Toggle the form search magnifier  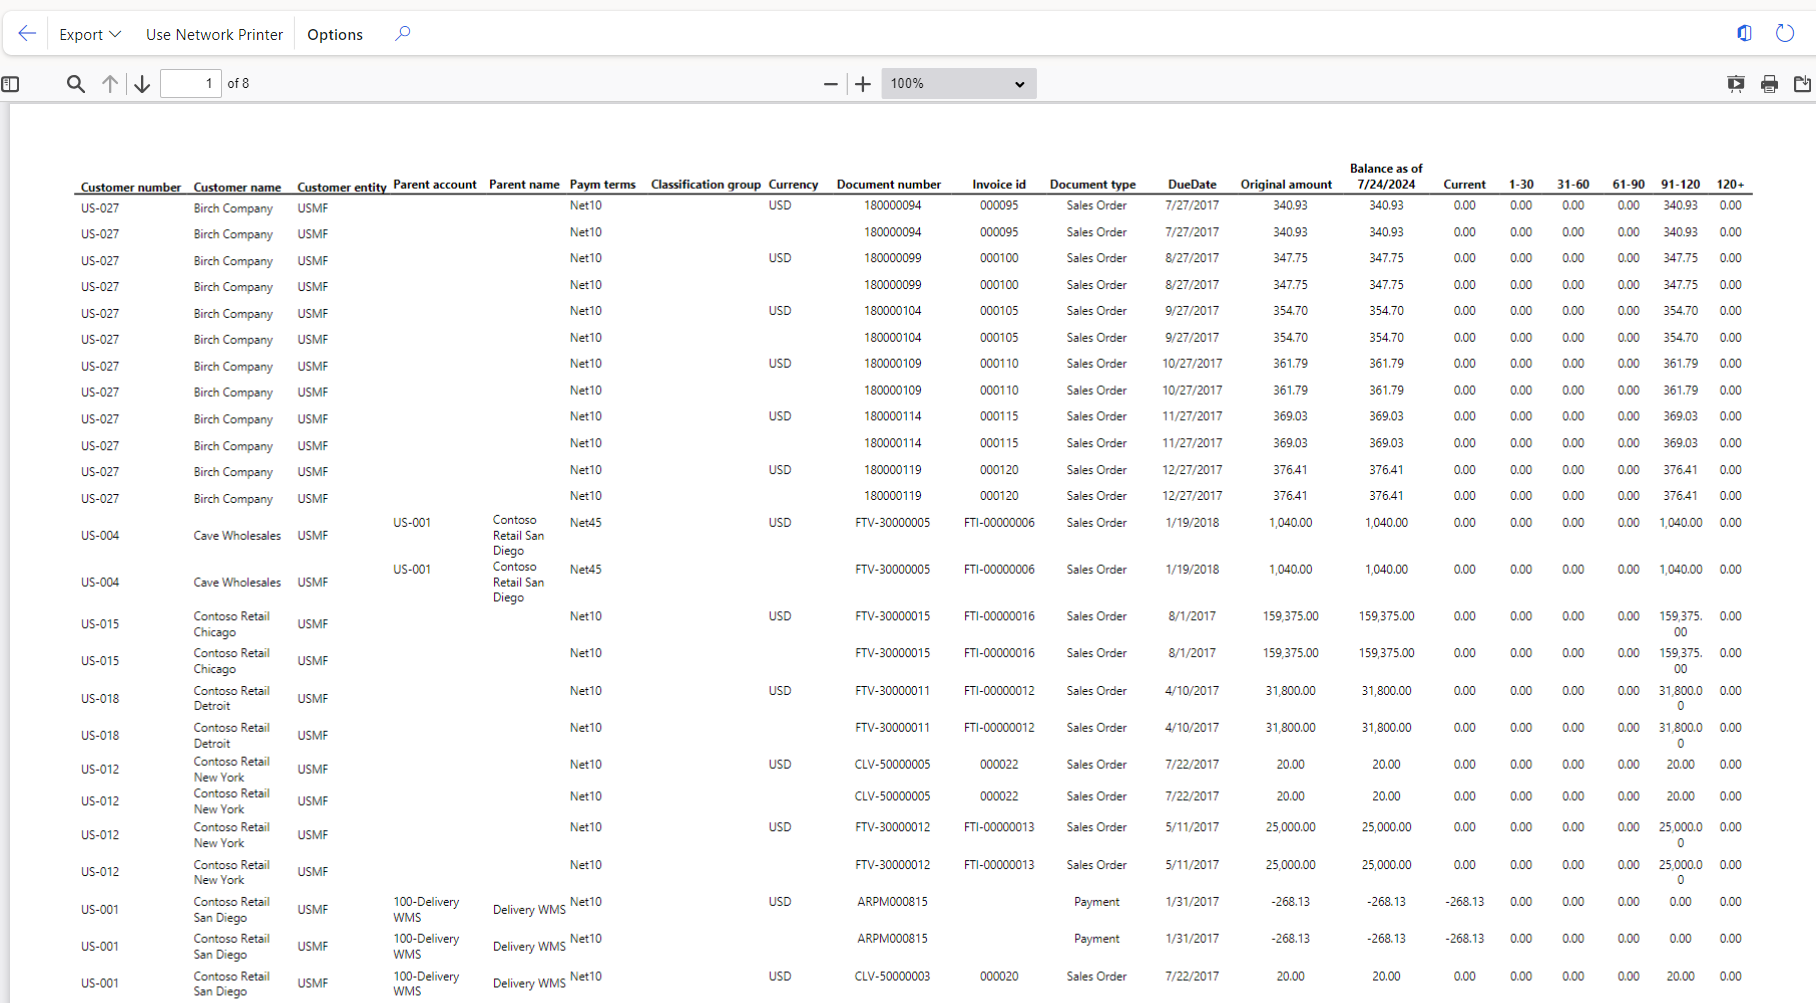point(402,33)
